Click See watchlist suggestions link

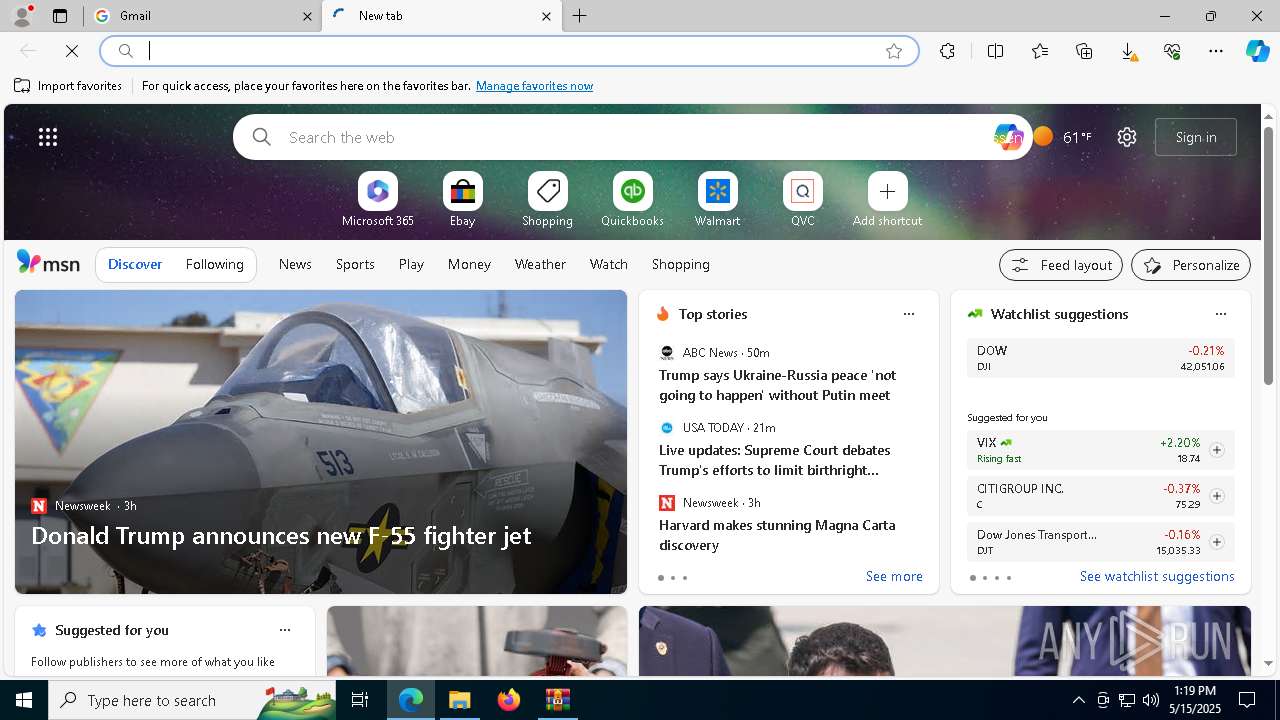pos(1157,576)
